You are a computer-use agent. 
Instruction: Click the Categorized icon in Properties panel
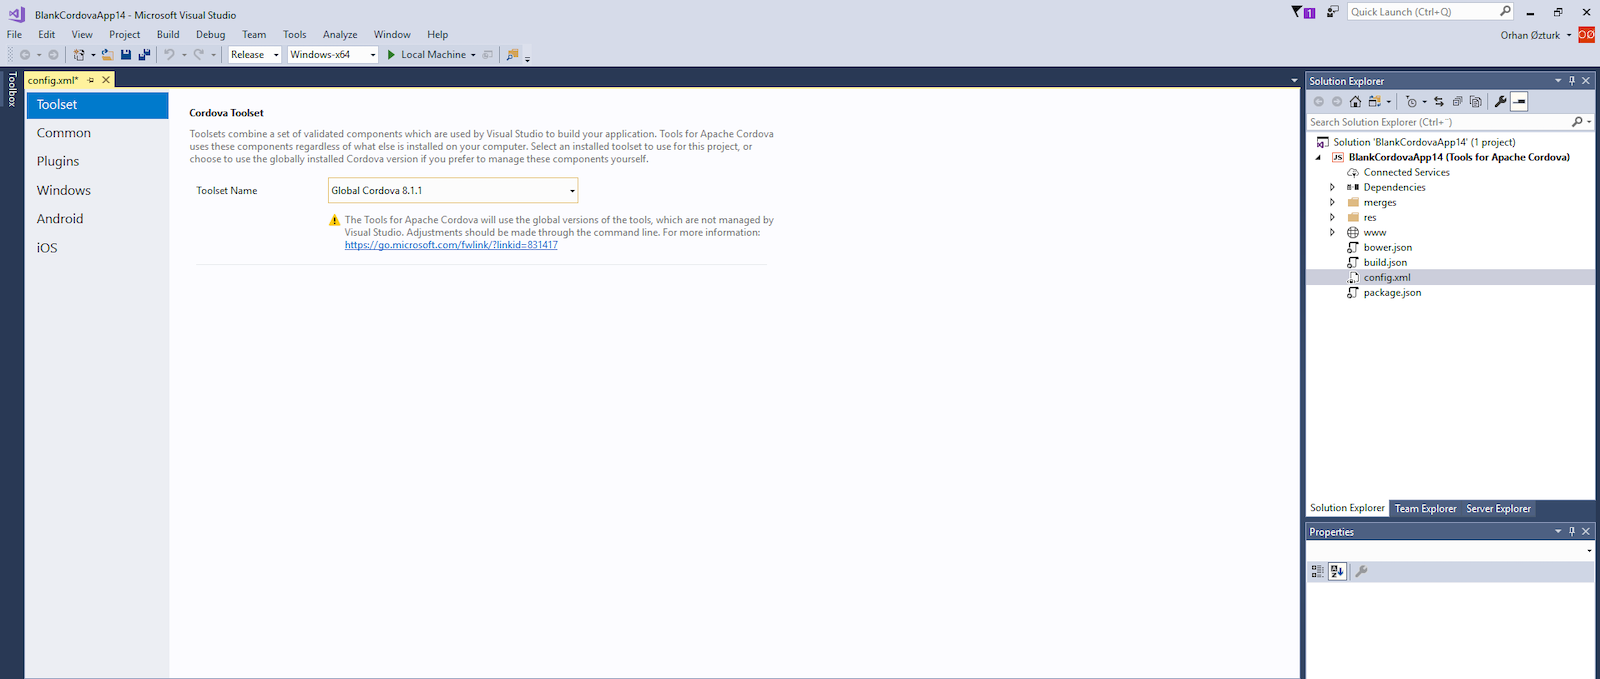[1318, 572]
